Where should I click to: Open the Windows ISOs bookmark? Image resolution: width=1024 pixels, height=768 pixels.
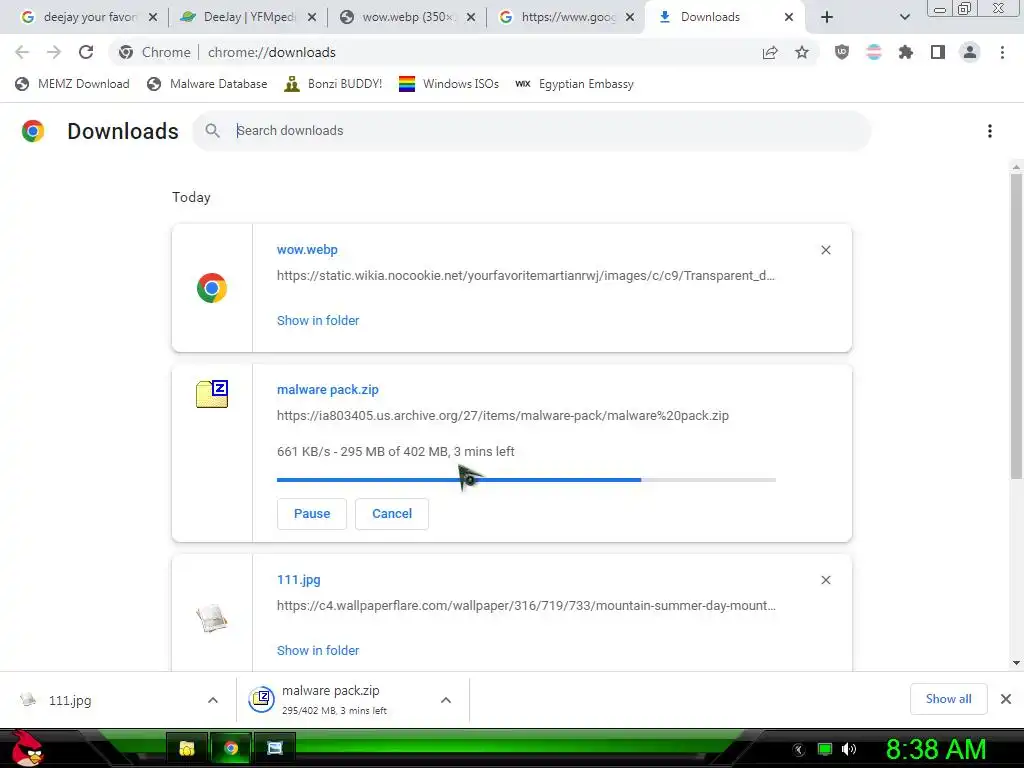pyautogui.click(x=449, y=84)
